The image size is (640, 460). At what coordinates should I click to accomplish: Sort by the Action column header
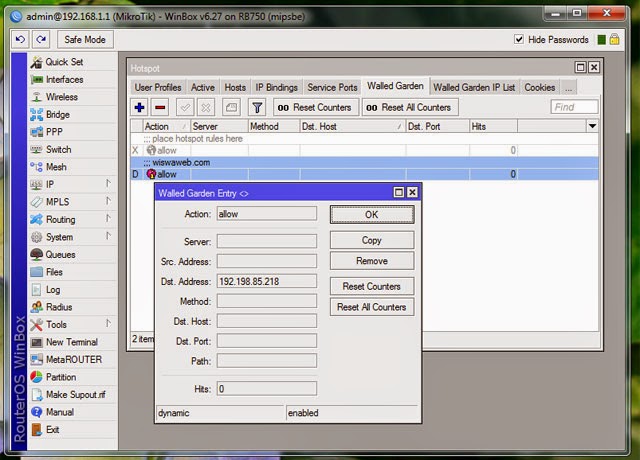click(x=166, y=127)
